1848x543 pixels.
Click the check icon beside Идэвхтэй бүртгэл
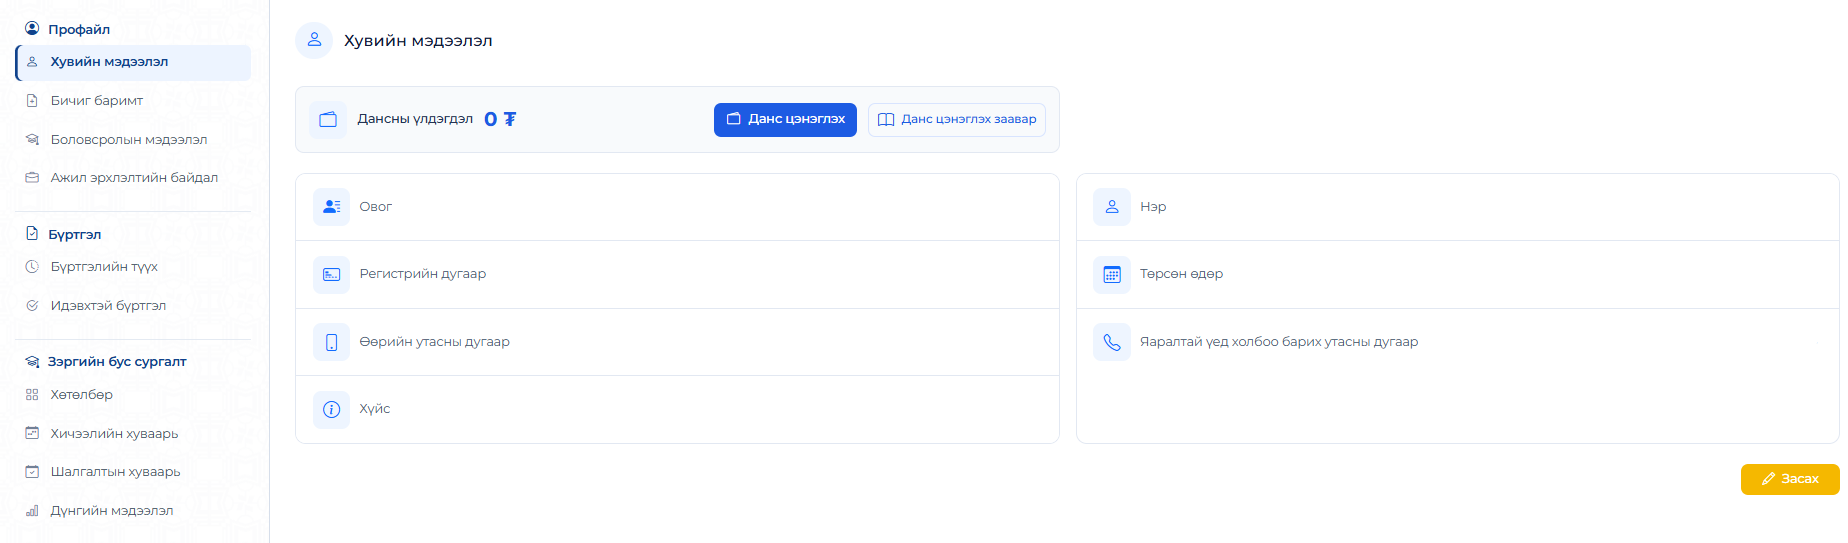click(32, 306)
